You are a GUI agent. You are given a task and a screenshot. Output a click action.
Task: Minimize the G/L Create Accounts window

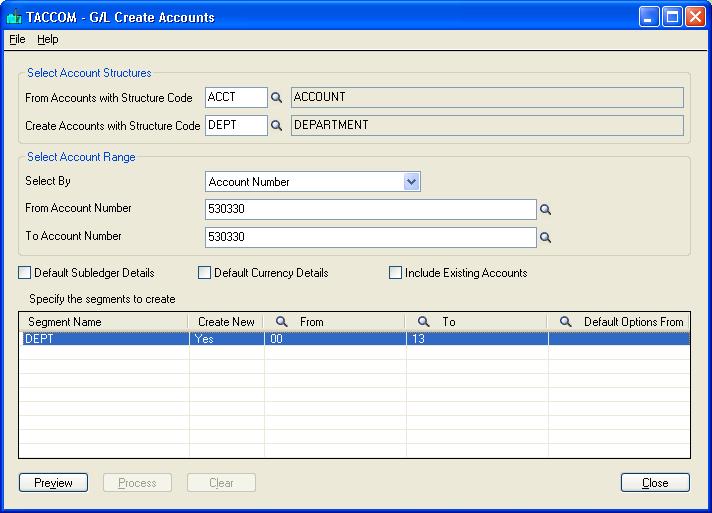[x=648, y=17]
